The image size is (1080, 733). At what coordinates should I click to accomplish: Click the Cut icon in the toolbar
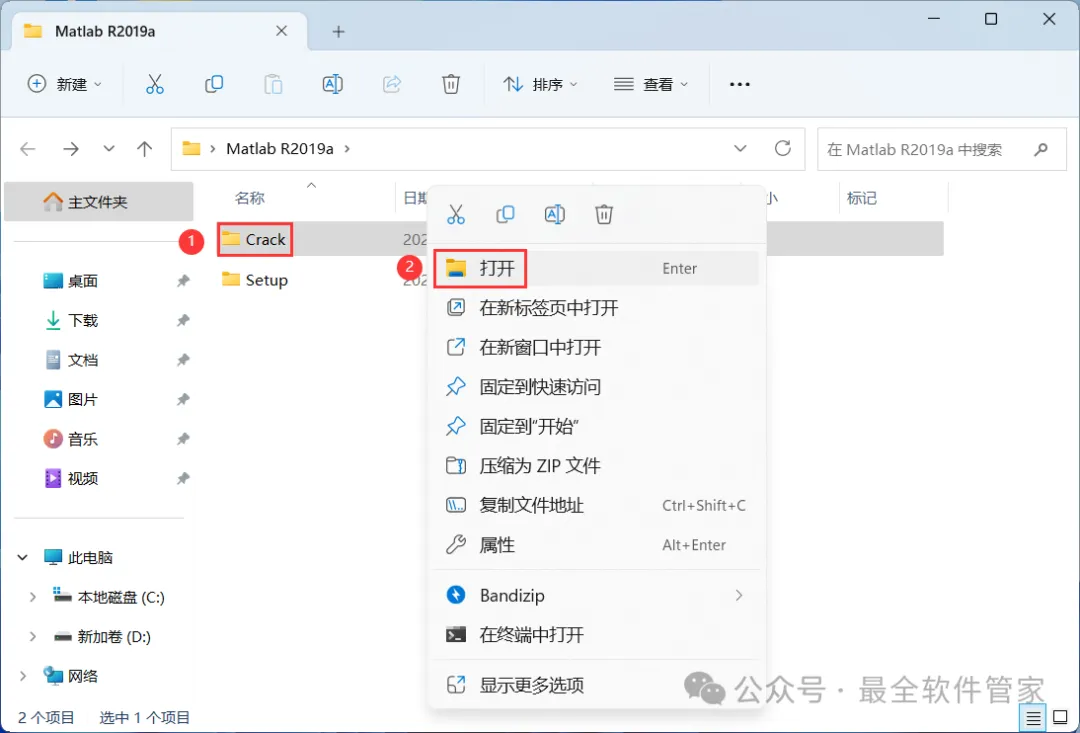[x=155, y=84]
